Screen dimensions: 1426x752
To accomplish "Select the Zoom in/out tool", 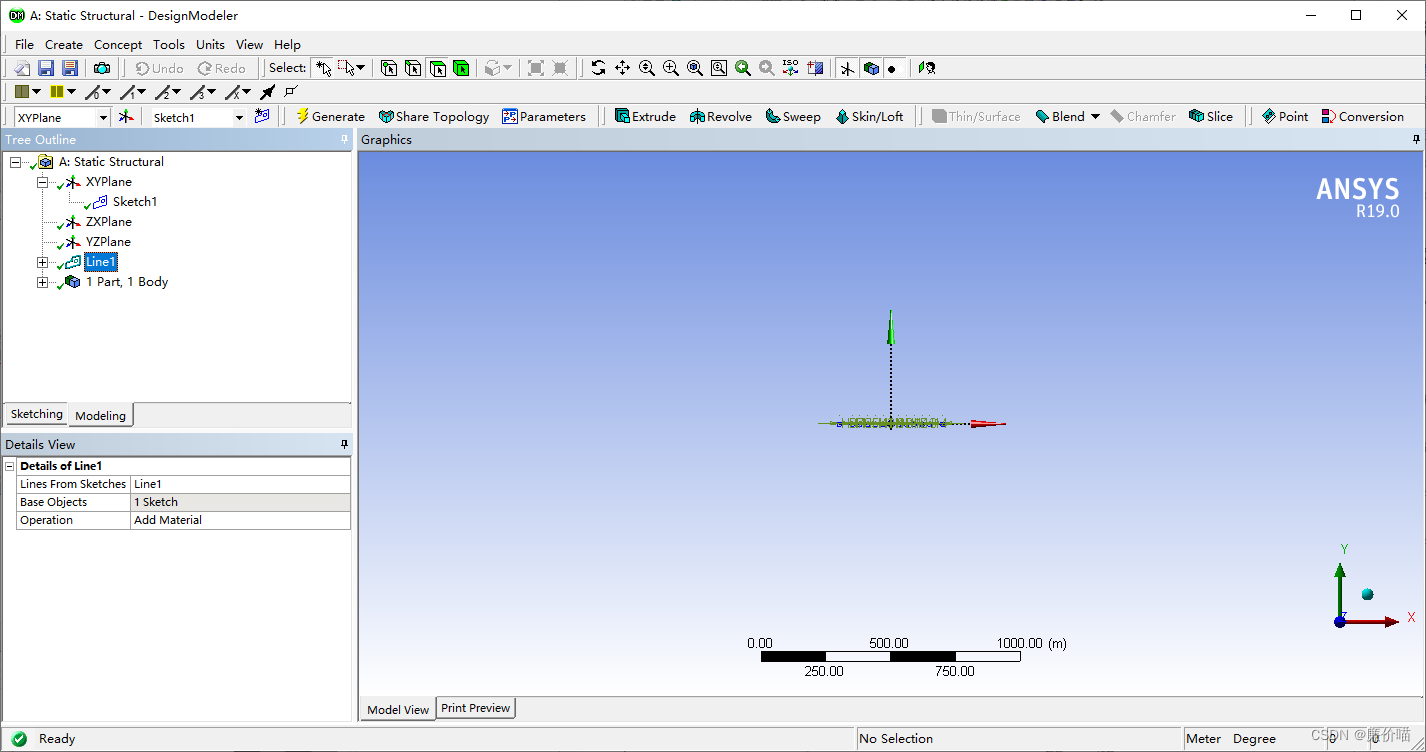I will pyautogui.click(x=647, y=68).
